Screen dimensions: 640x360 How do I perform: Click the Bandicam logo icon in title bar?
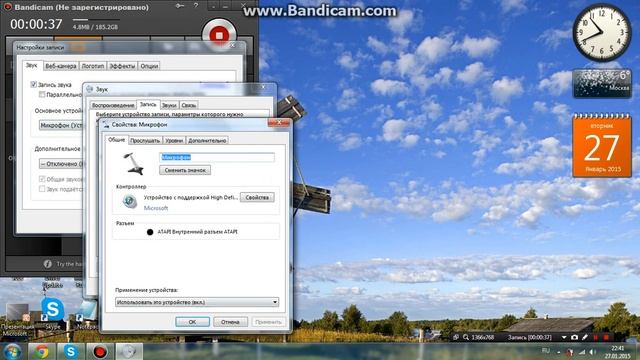(7, 7)
